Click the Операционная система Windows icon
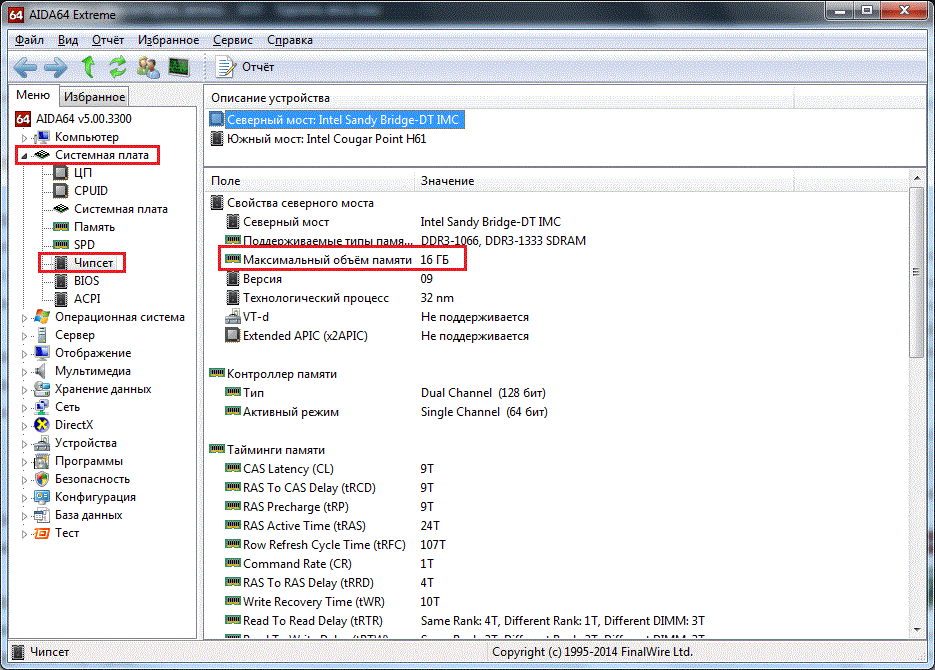The width and height of the screenshot is (935, 670). (x=42, y=317)
